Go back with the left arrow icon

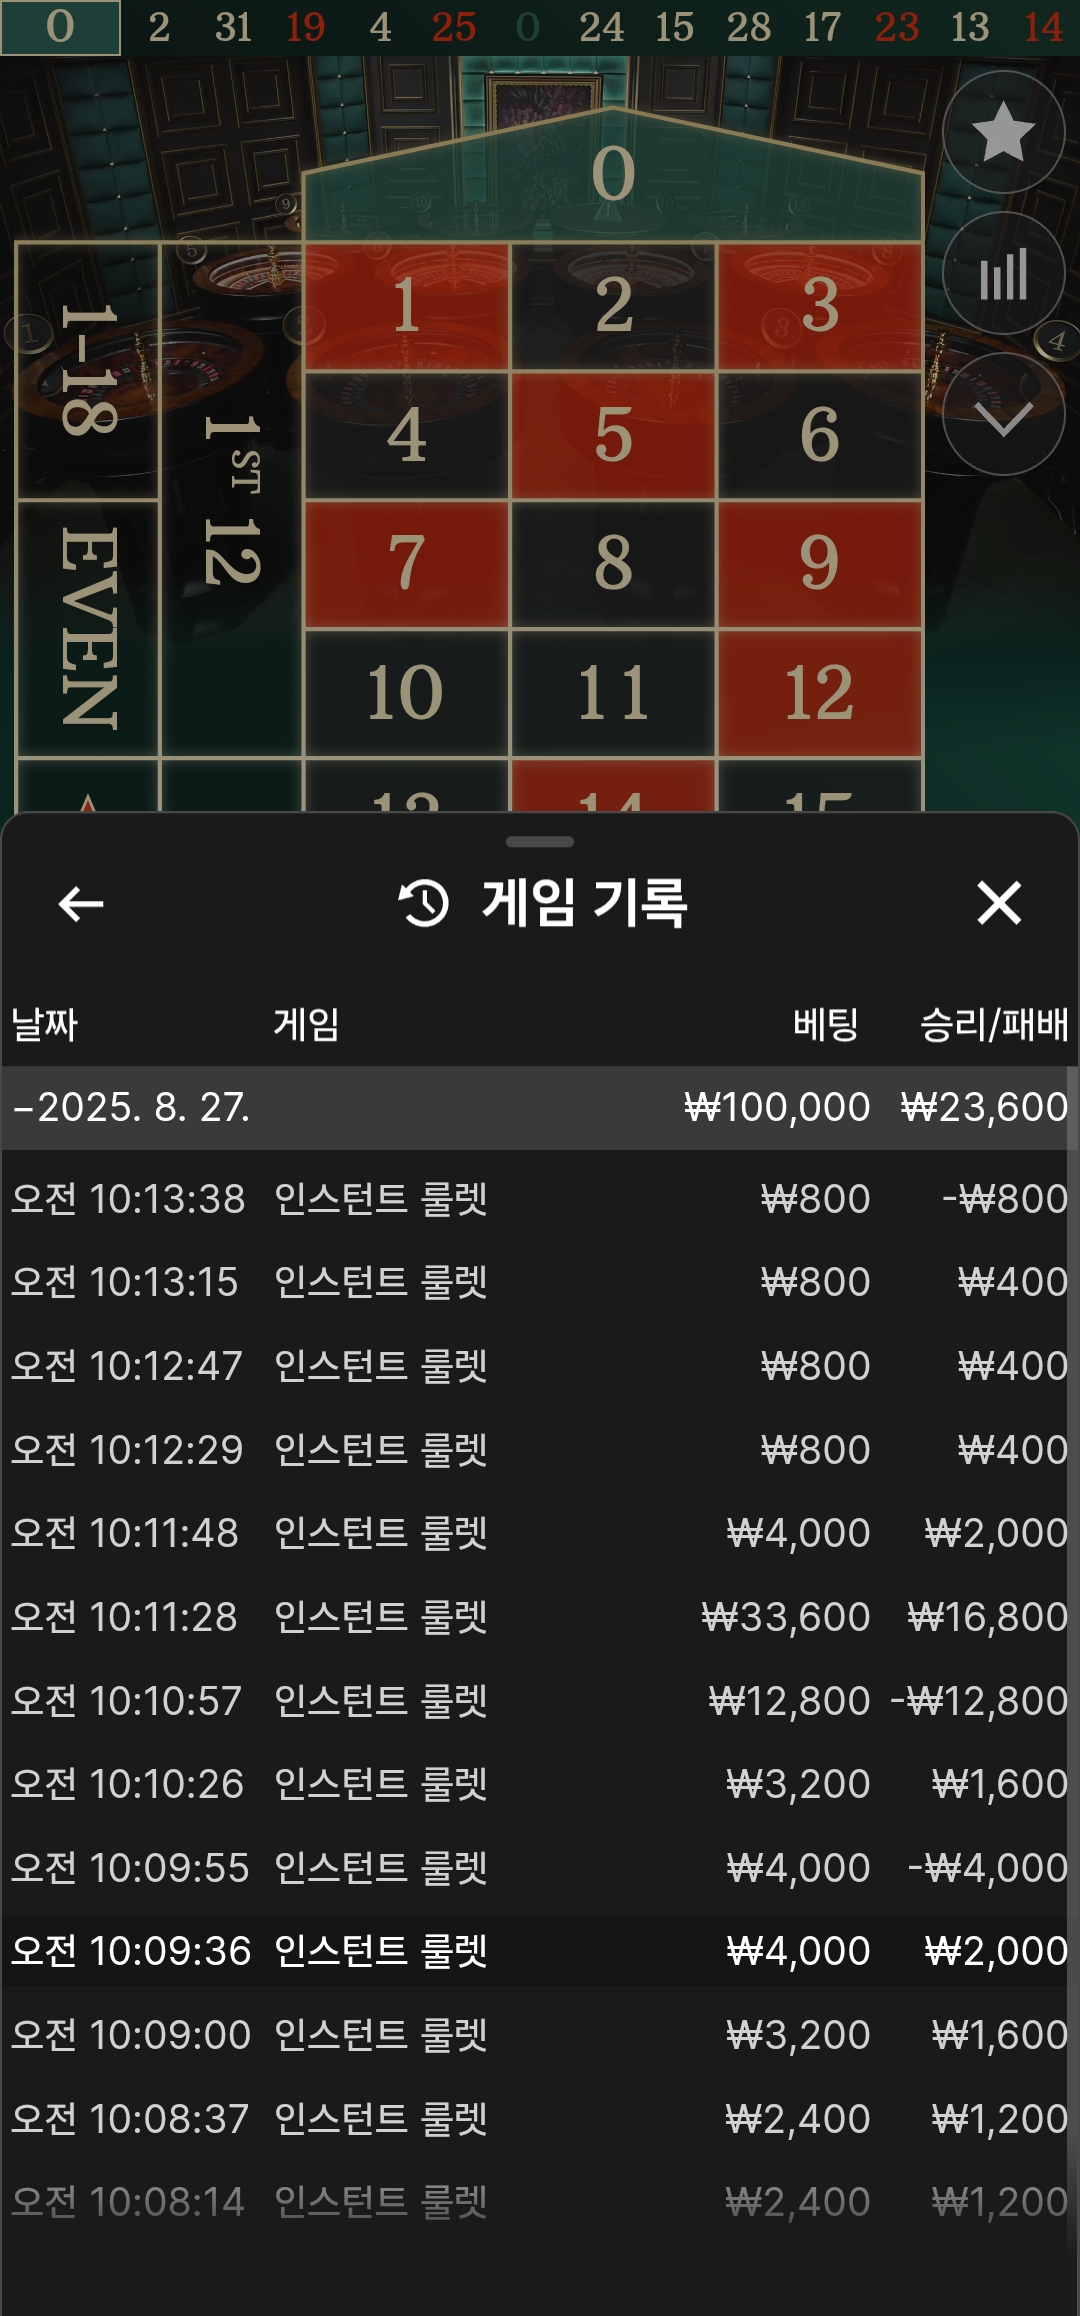pyautogui.click(x=81, y=904)
